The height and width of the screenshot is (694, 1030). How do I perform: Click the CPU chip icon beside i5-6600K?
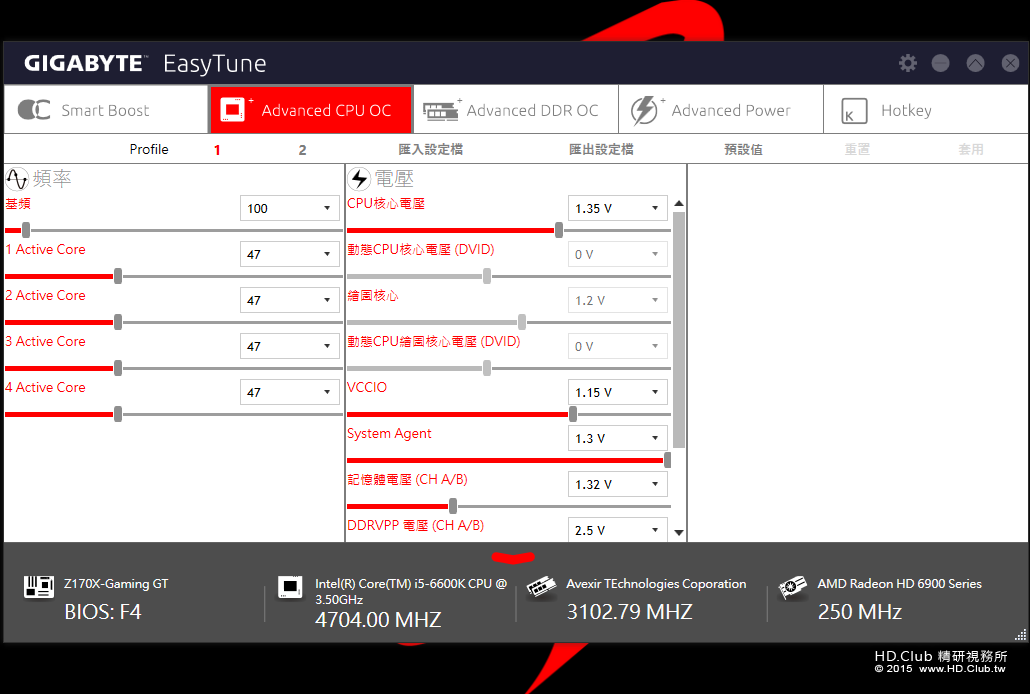[x=290, y=587]
